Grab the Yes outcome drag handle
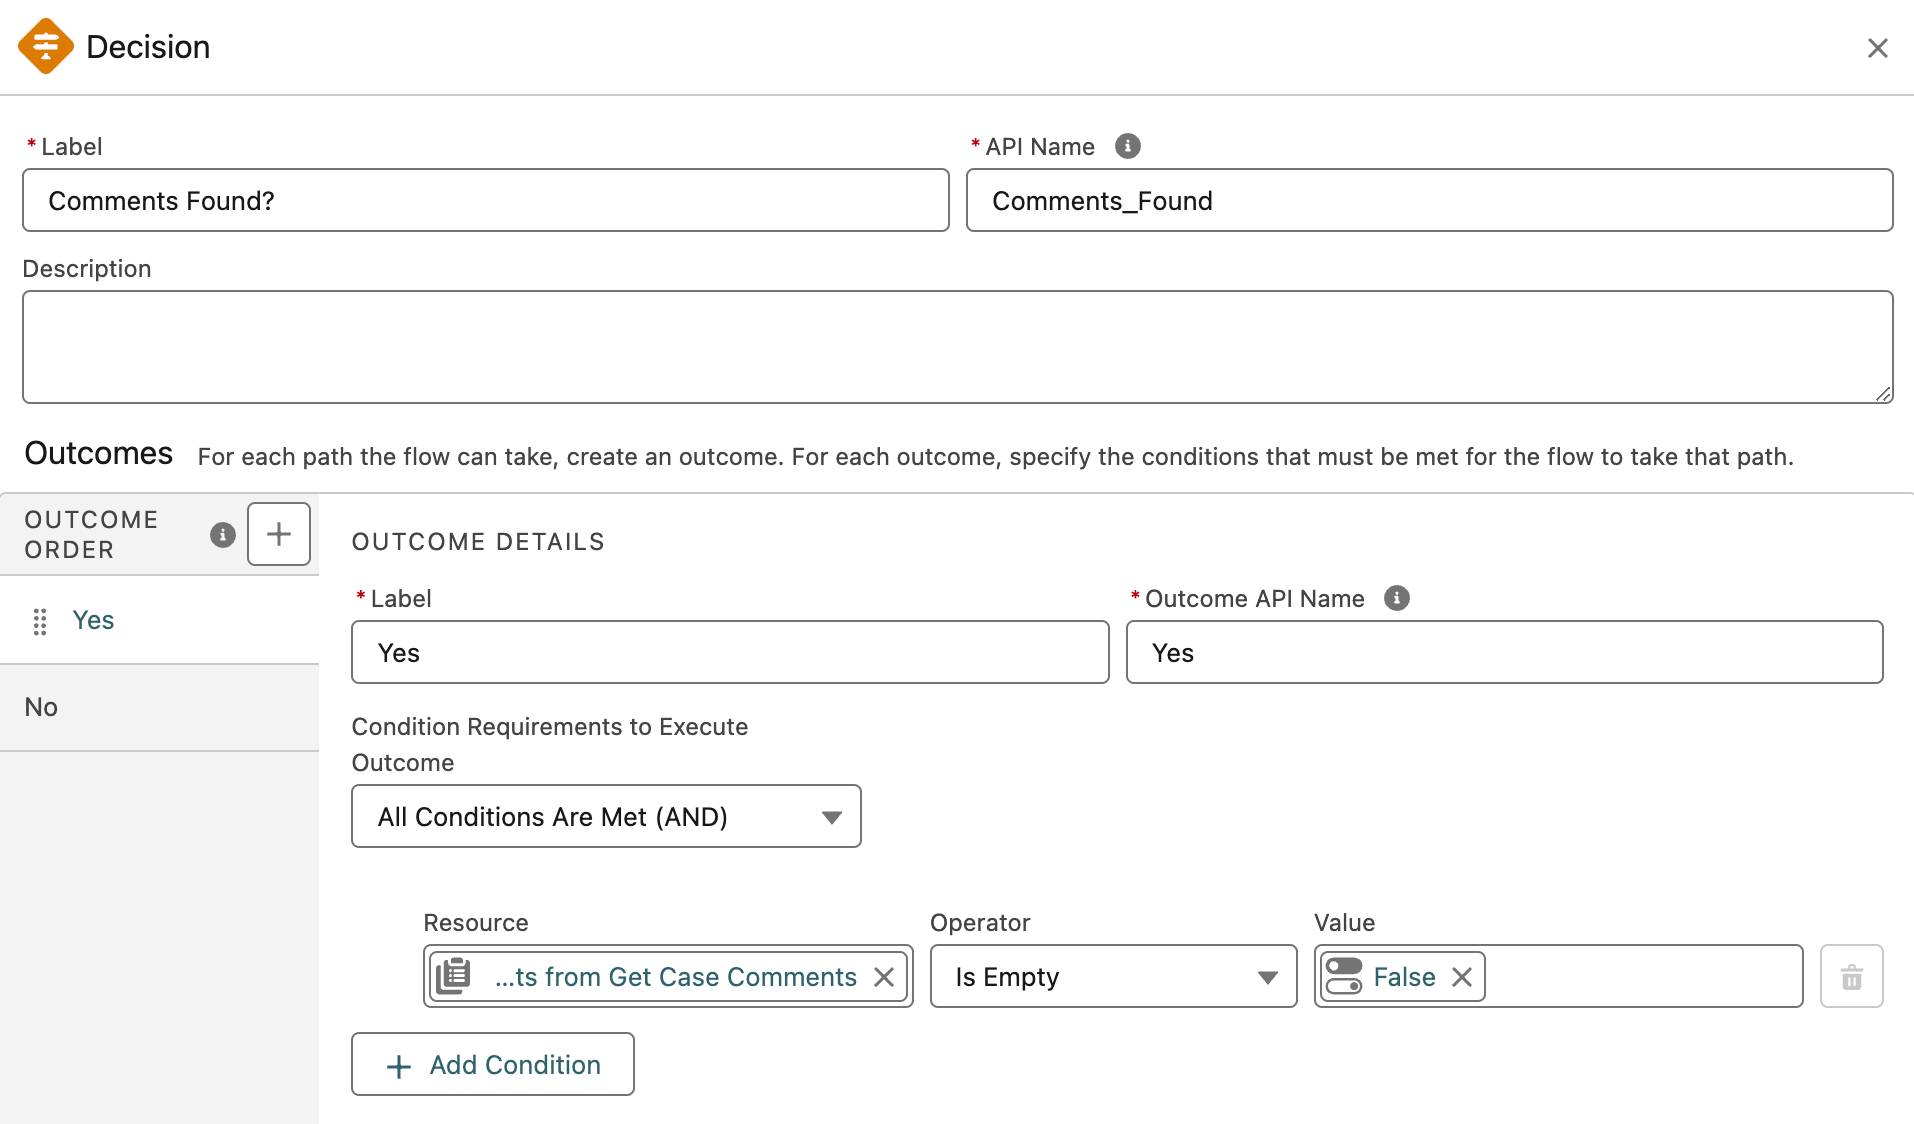This screenshot has height=1124, width=1914. 40,621
